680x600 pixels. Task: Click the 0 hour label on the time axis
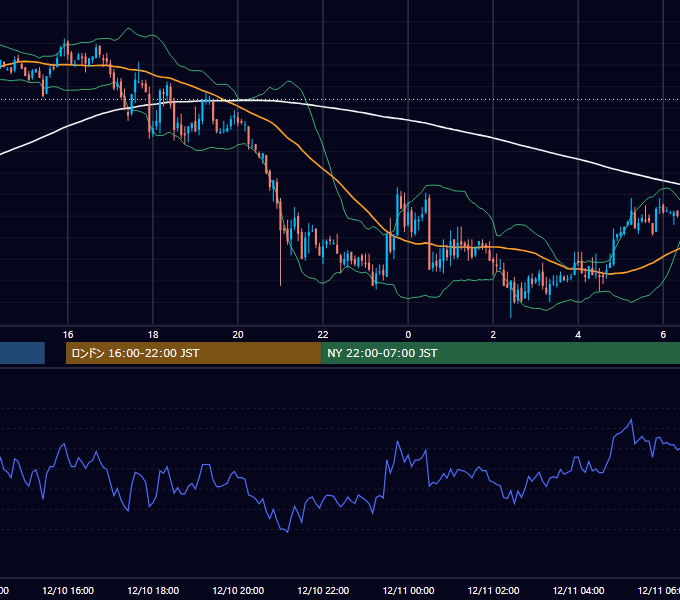click(408, 335)
